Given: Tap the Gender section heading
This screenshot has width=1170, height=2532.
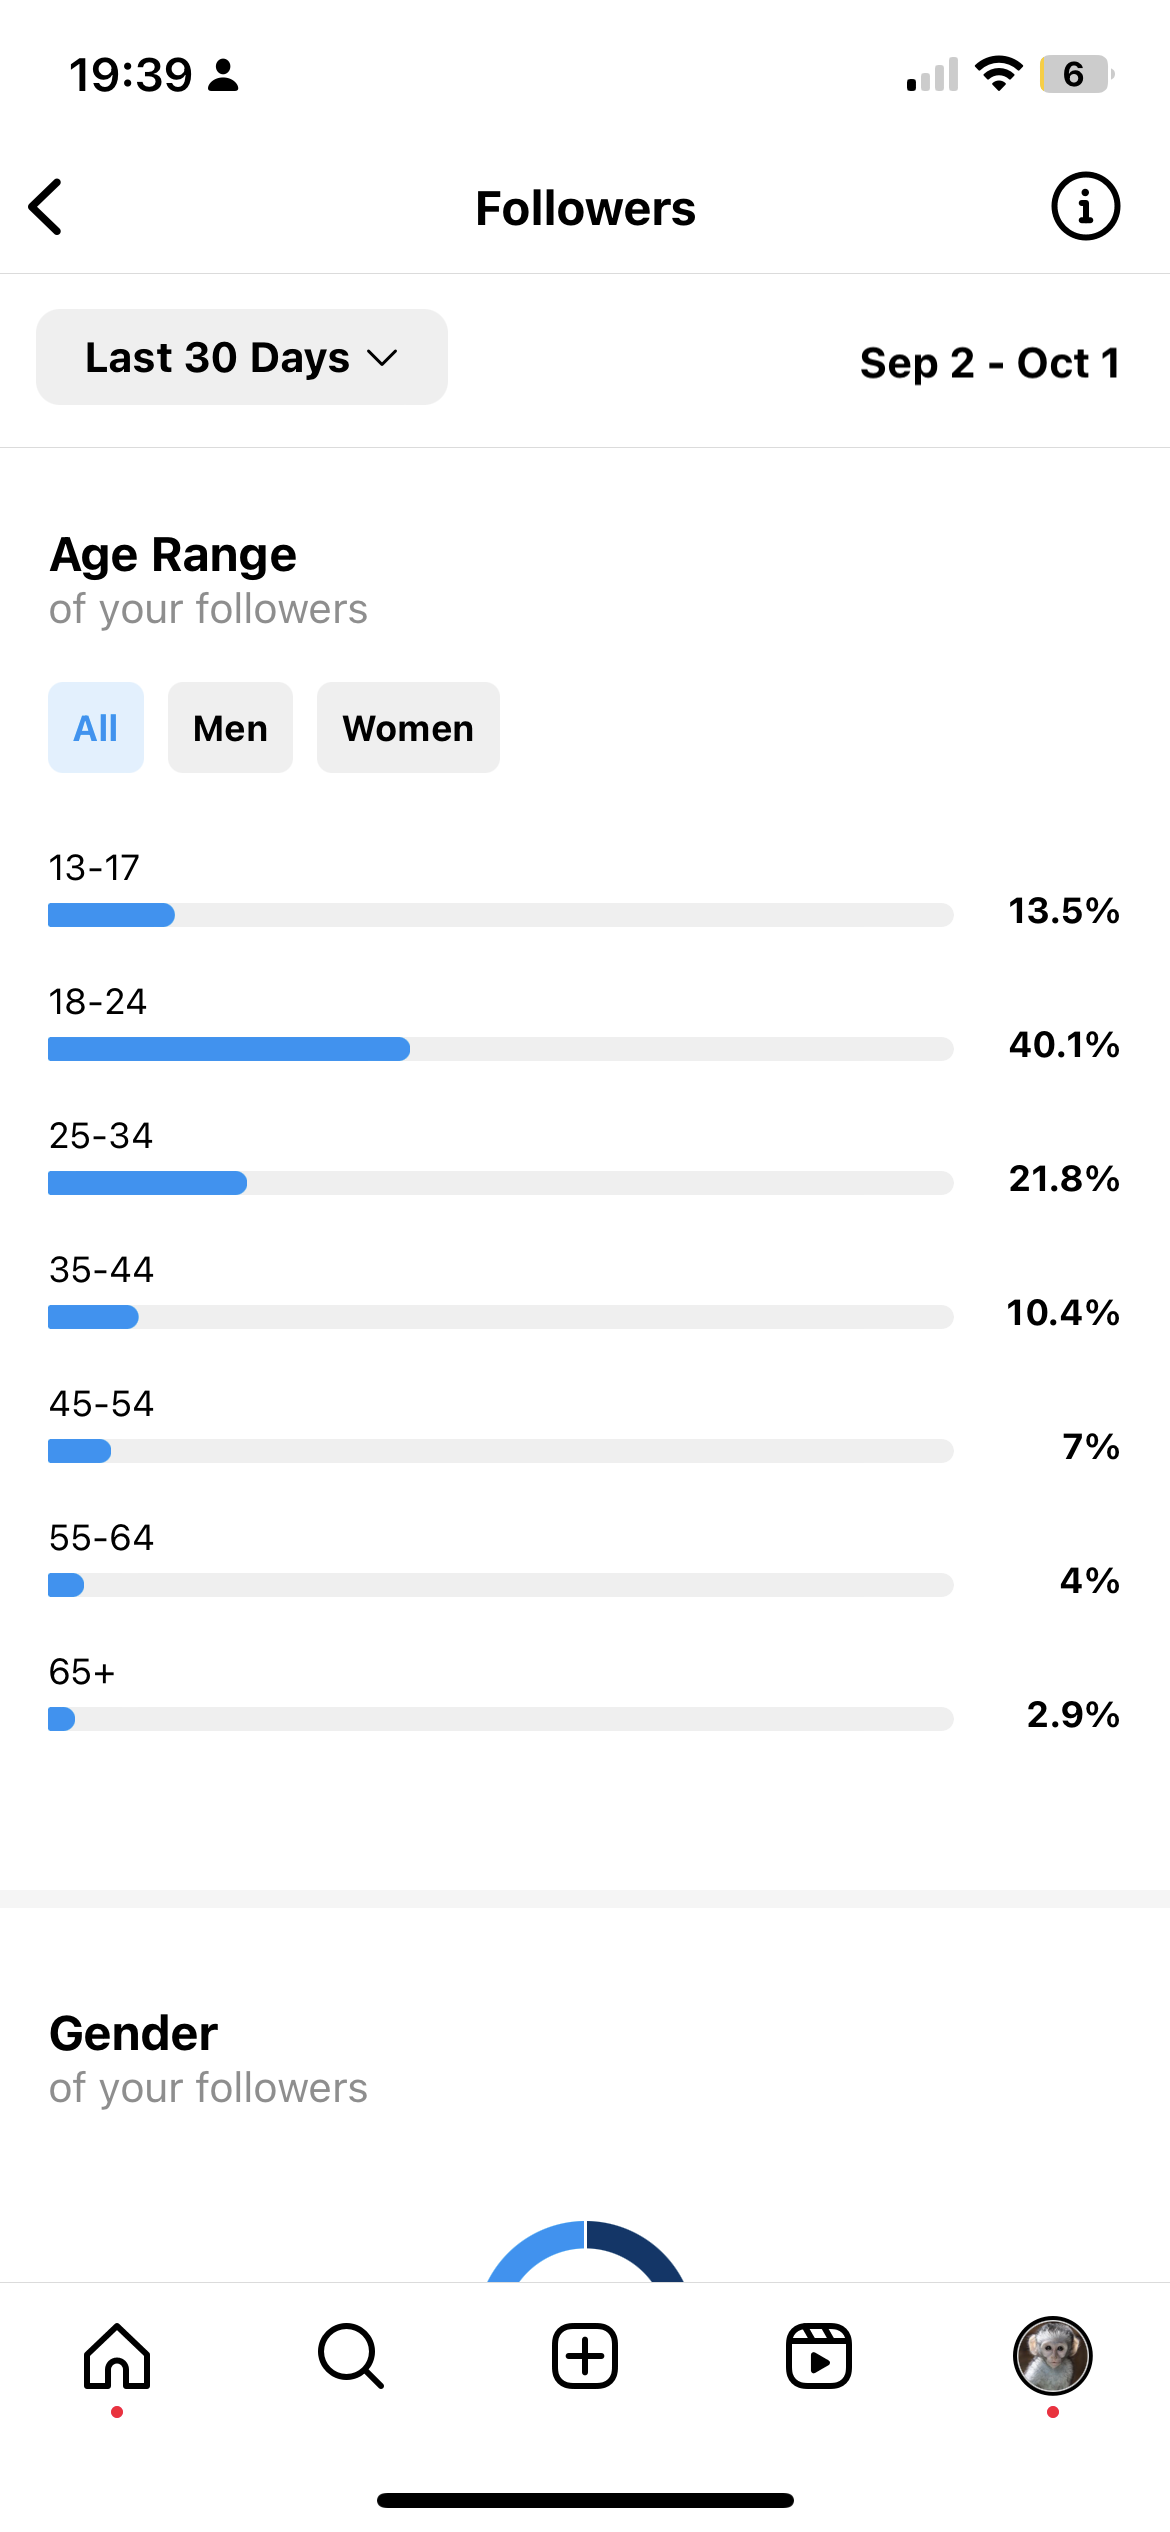Looking at the screenshot, I should click(134, 2034).
